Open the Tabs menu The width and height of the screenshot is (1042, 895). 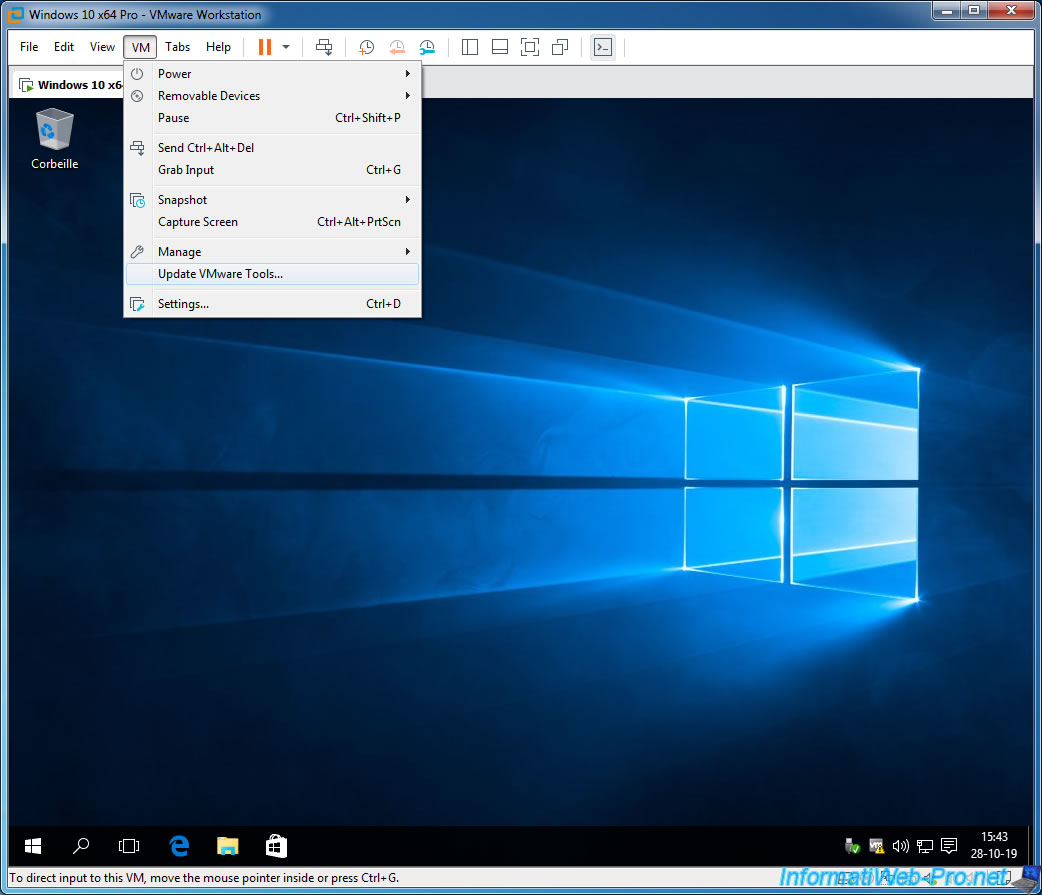(177, 47)
